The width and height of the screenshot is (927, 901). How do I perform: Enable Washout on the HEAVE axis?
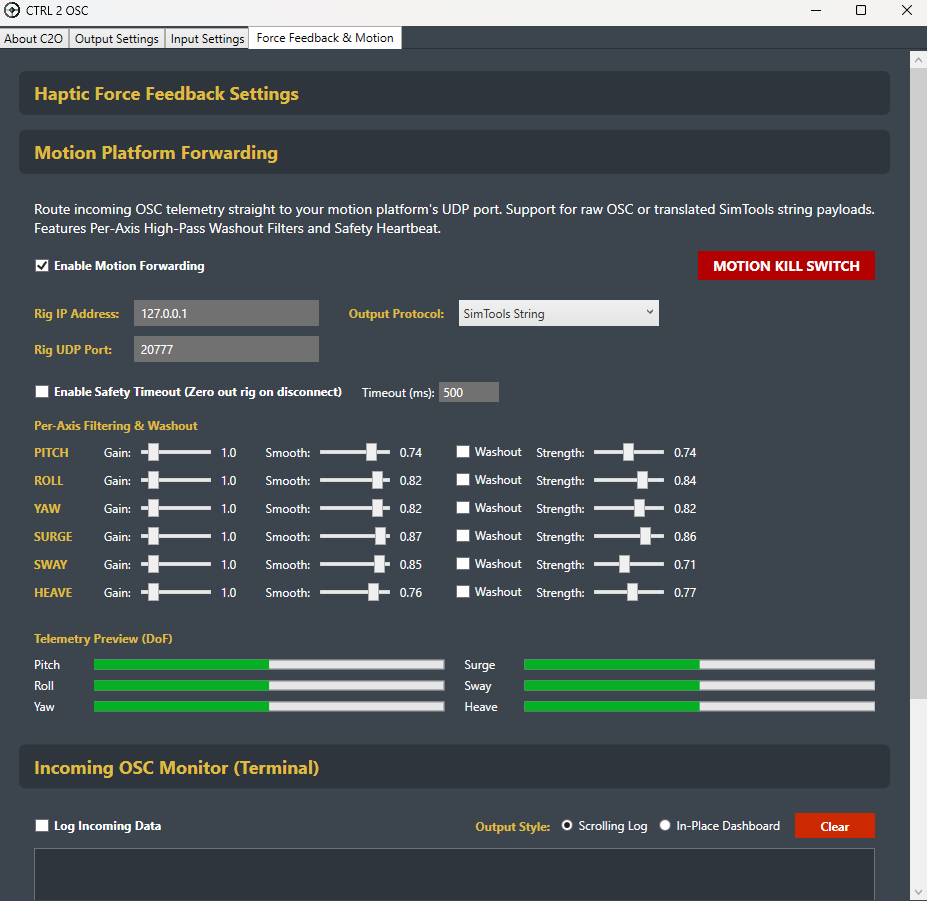[463, 591]
